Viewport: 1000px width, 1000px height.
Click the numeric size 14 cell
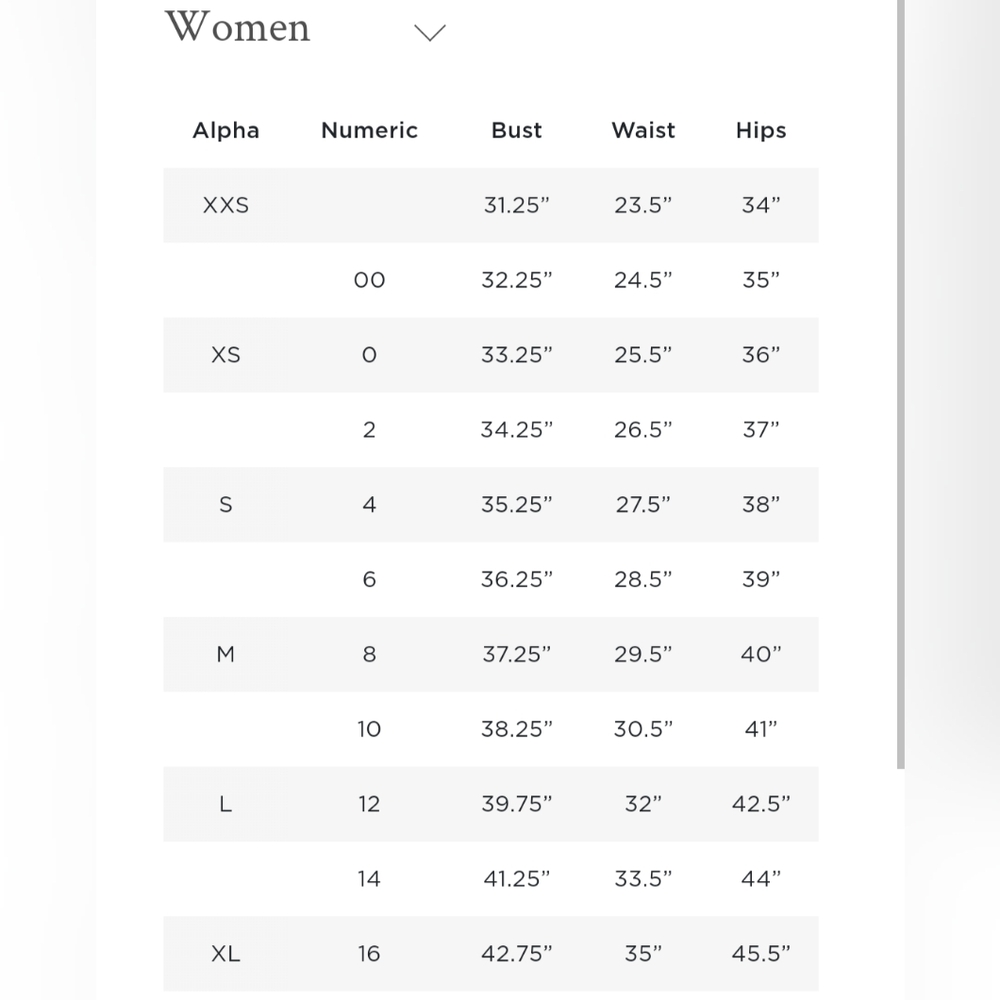(369, 879)
